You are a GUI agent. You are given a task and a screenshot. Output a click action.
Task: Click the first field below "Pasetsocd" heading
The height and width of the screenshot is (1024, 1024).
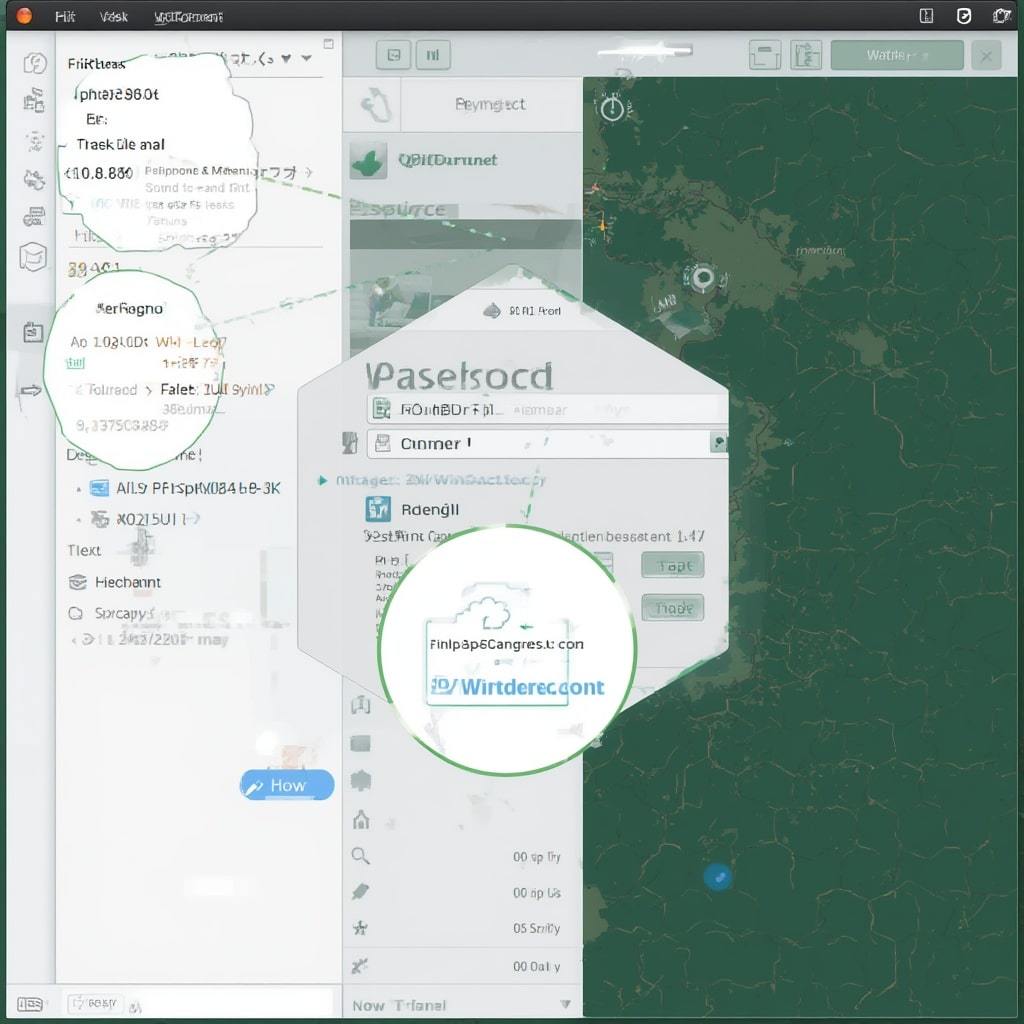546,409
